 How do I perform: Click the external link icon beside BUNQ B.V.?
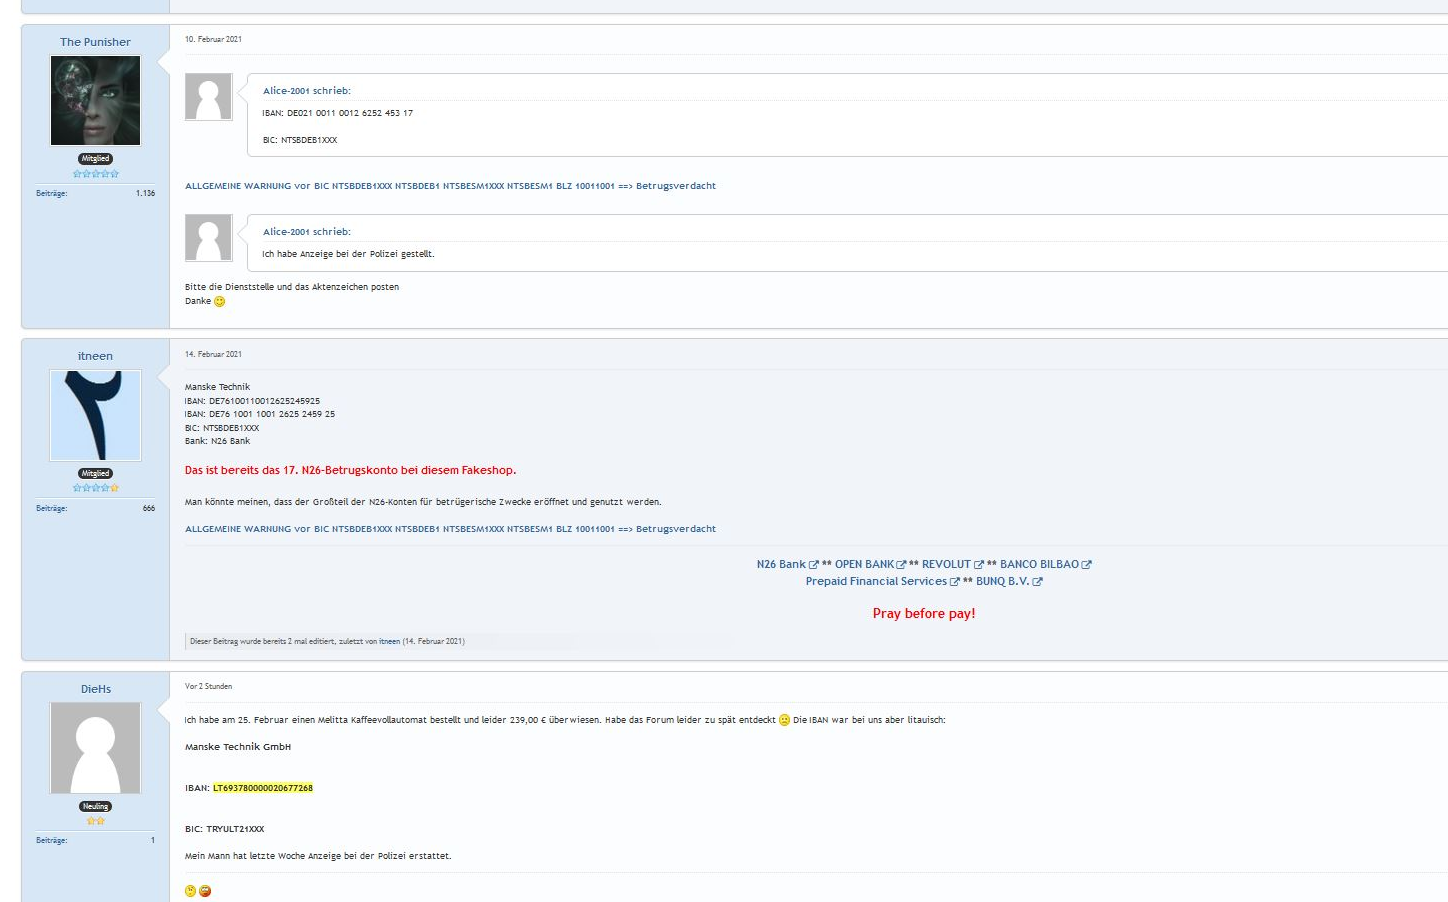1037,581
